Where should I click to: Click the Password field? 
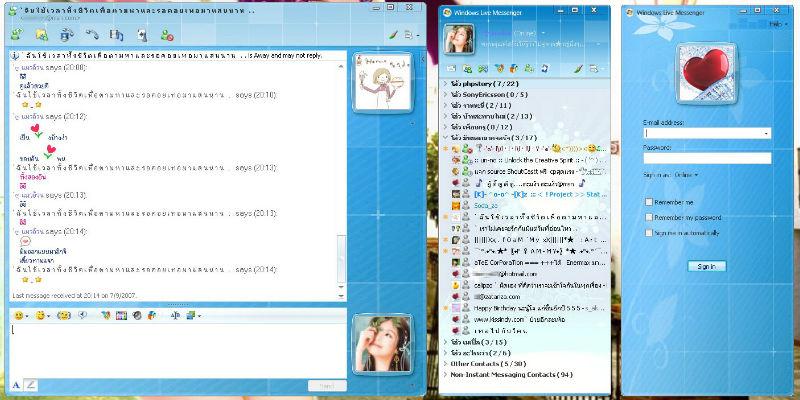(707, 158)
